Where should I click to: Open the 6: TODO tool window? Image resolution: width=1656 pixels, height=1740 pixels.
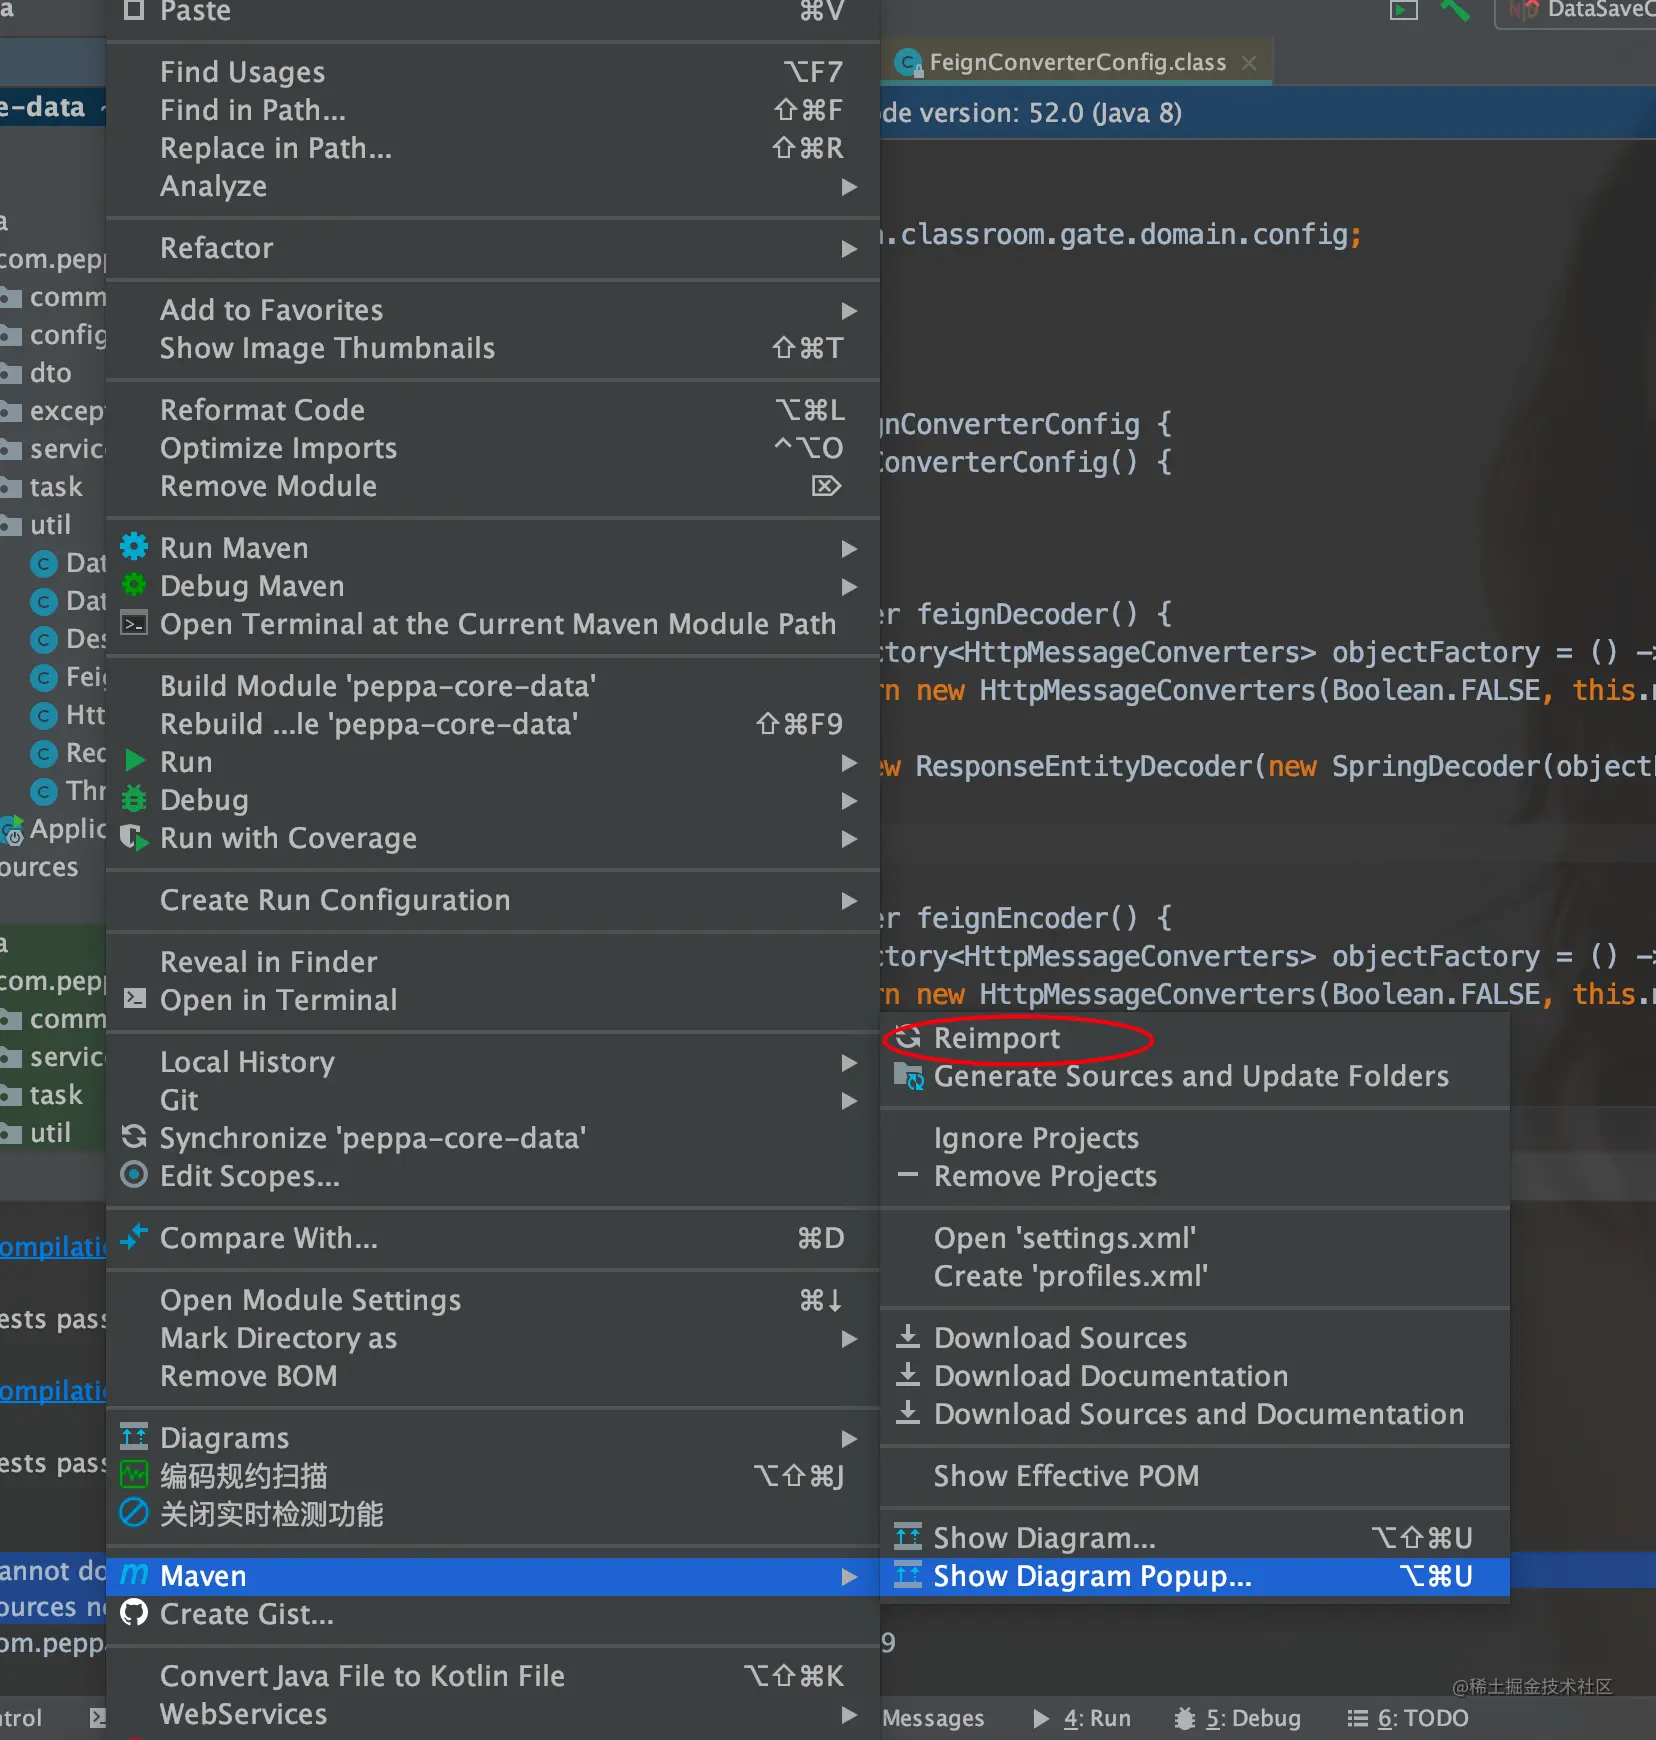tap(1408, 1718)
